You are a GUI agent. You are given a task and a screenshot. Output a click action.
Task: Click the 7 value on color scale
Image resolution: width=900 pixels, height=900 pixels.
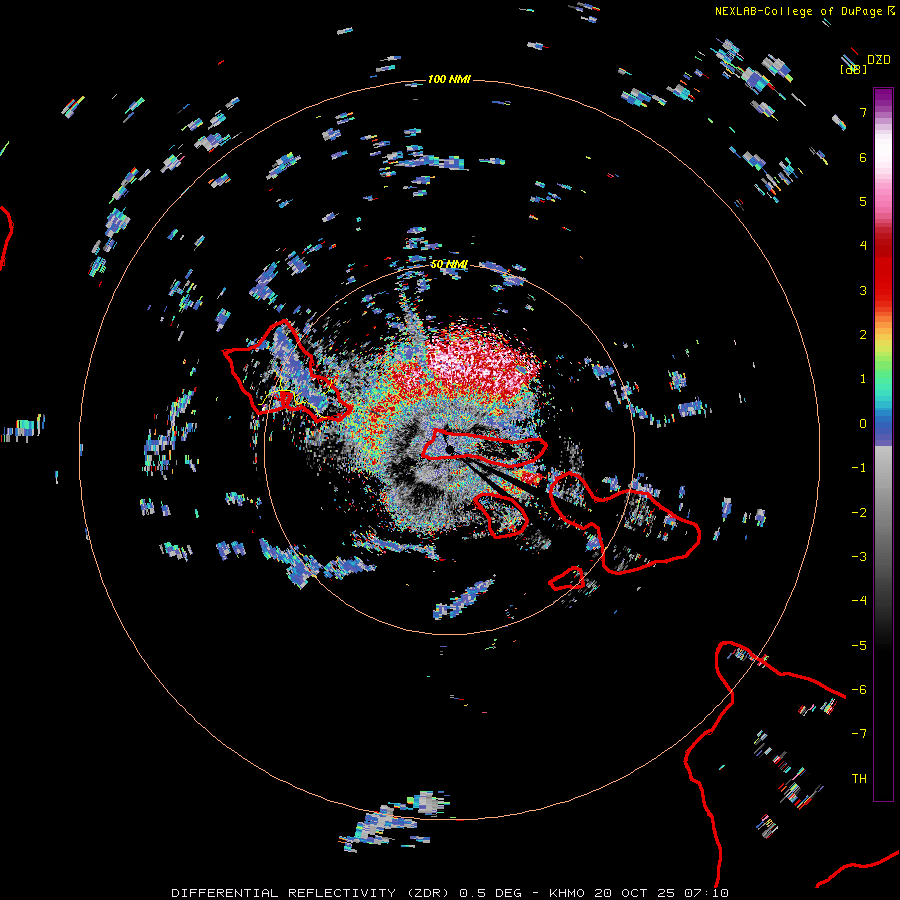(x=863, y=112)
